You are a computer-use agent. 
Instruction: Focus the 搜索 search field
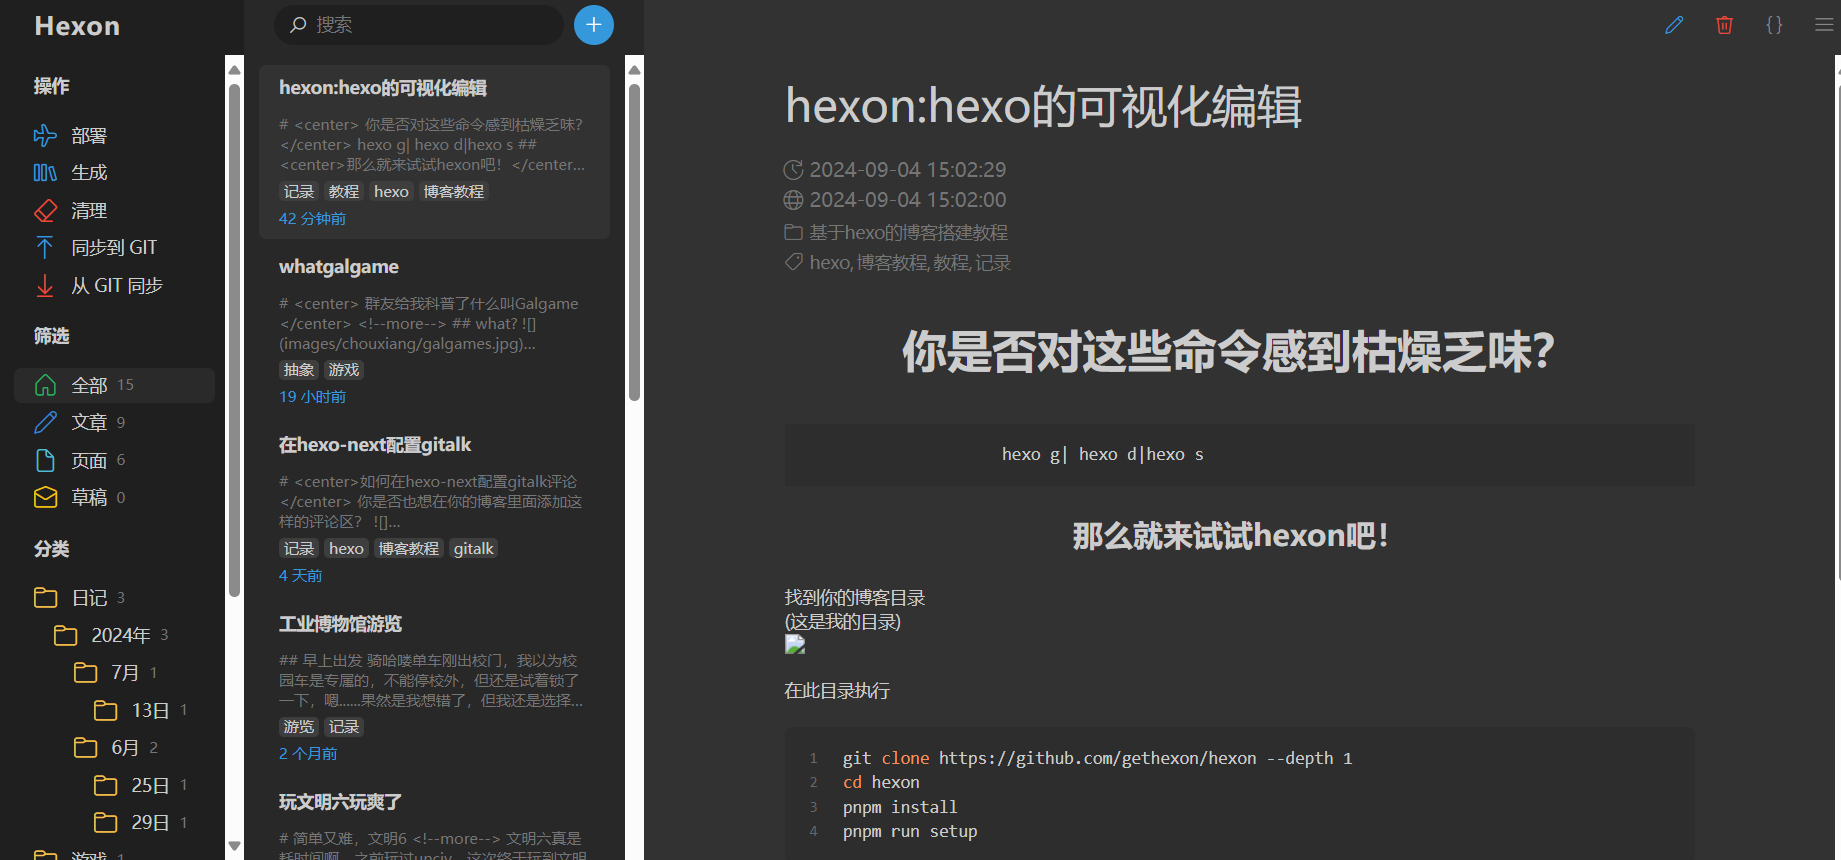[x=418, y=25]
